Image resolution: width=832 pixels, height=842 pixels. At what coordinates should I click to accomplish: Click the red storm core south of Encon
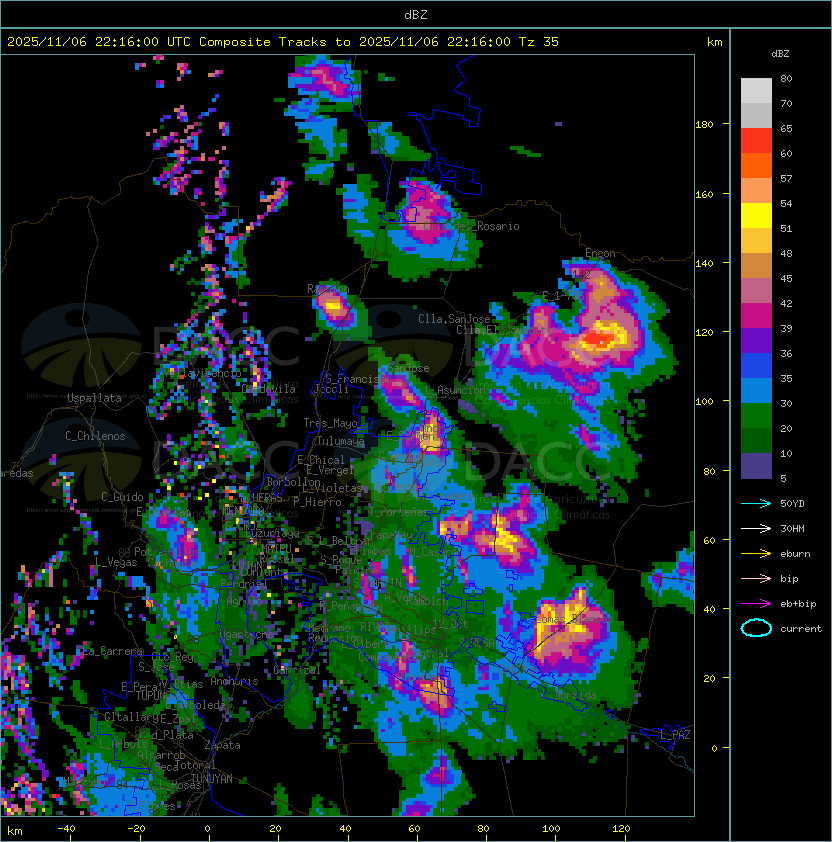point(597,340)
